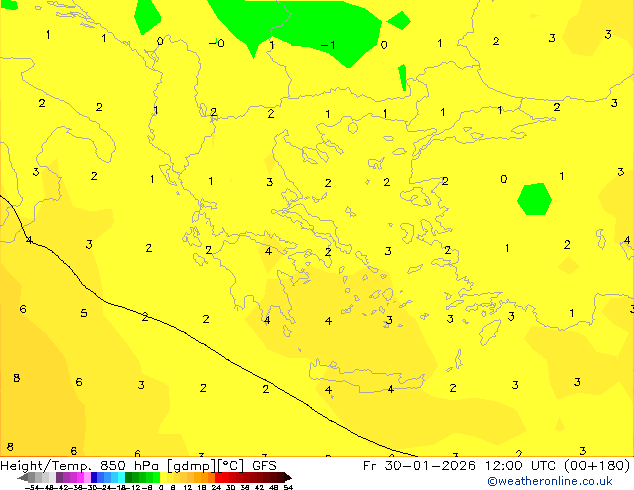634x490 pixels.
Task: Click the cyan swatch in the color scale
Action: 121,478
